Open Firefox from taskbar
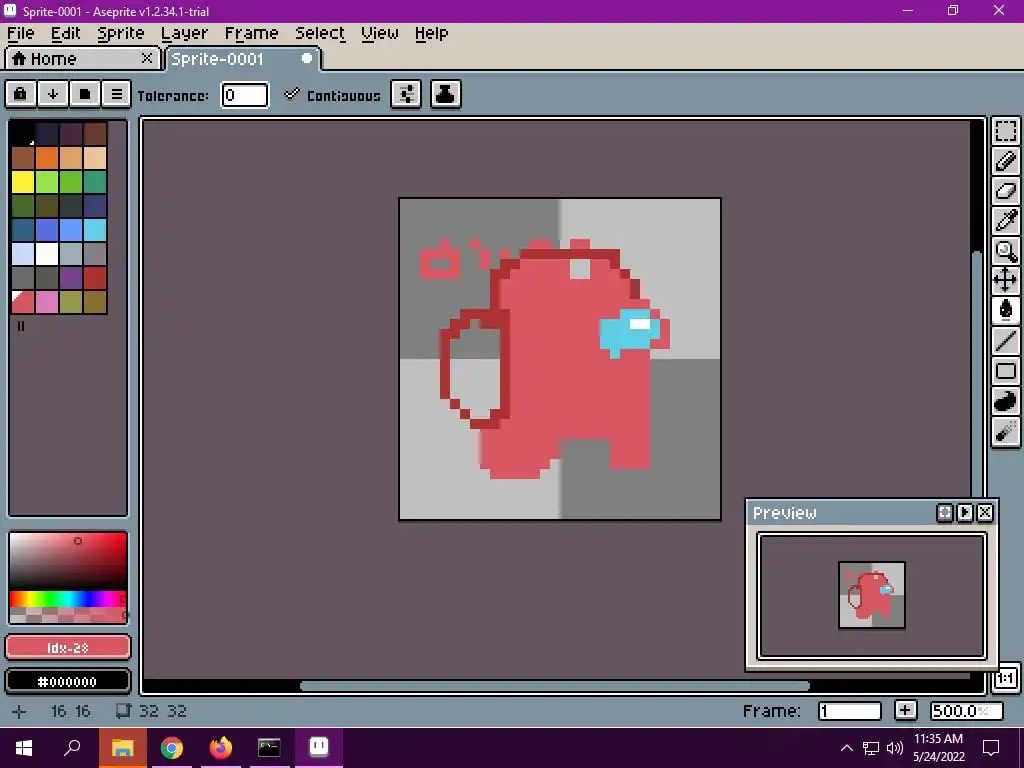 pos(221,748)
